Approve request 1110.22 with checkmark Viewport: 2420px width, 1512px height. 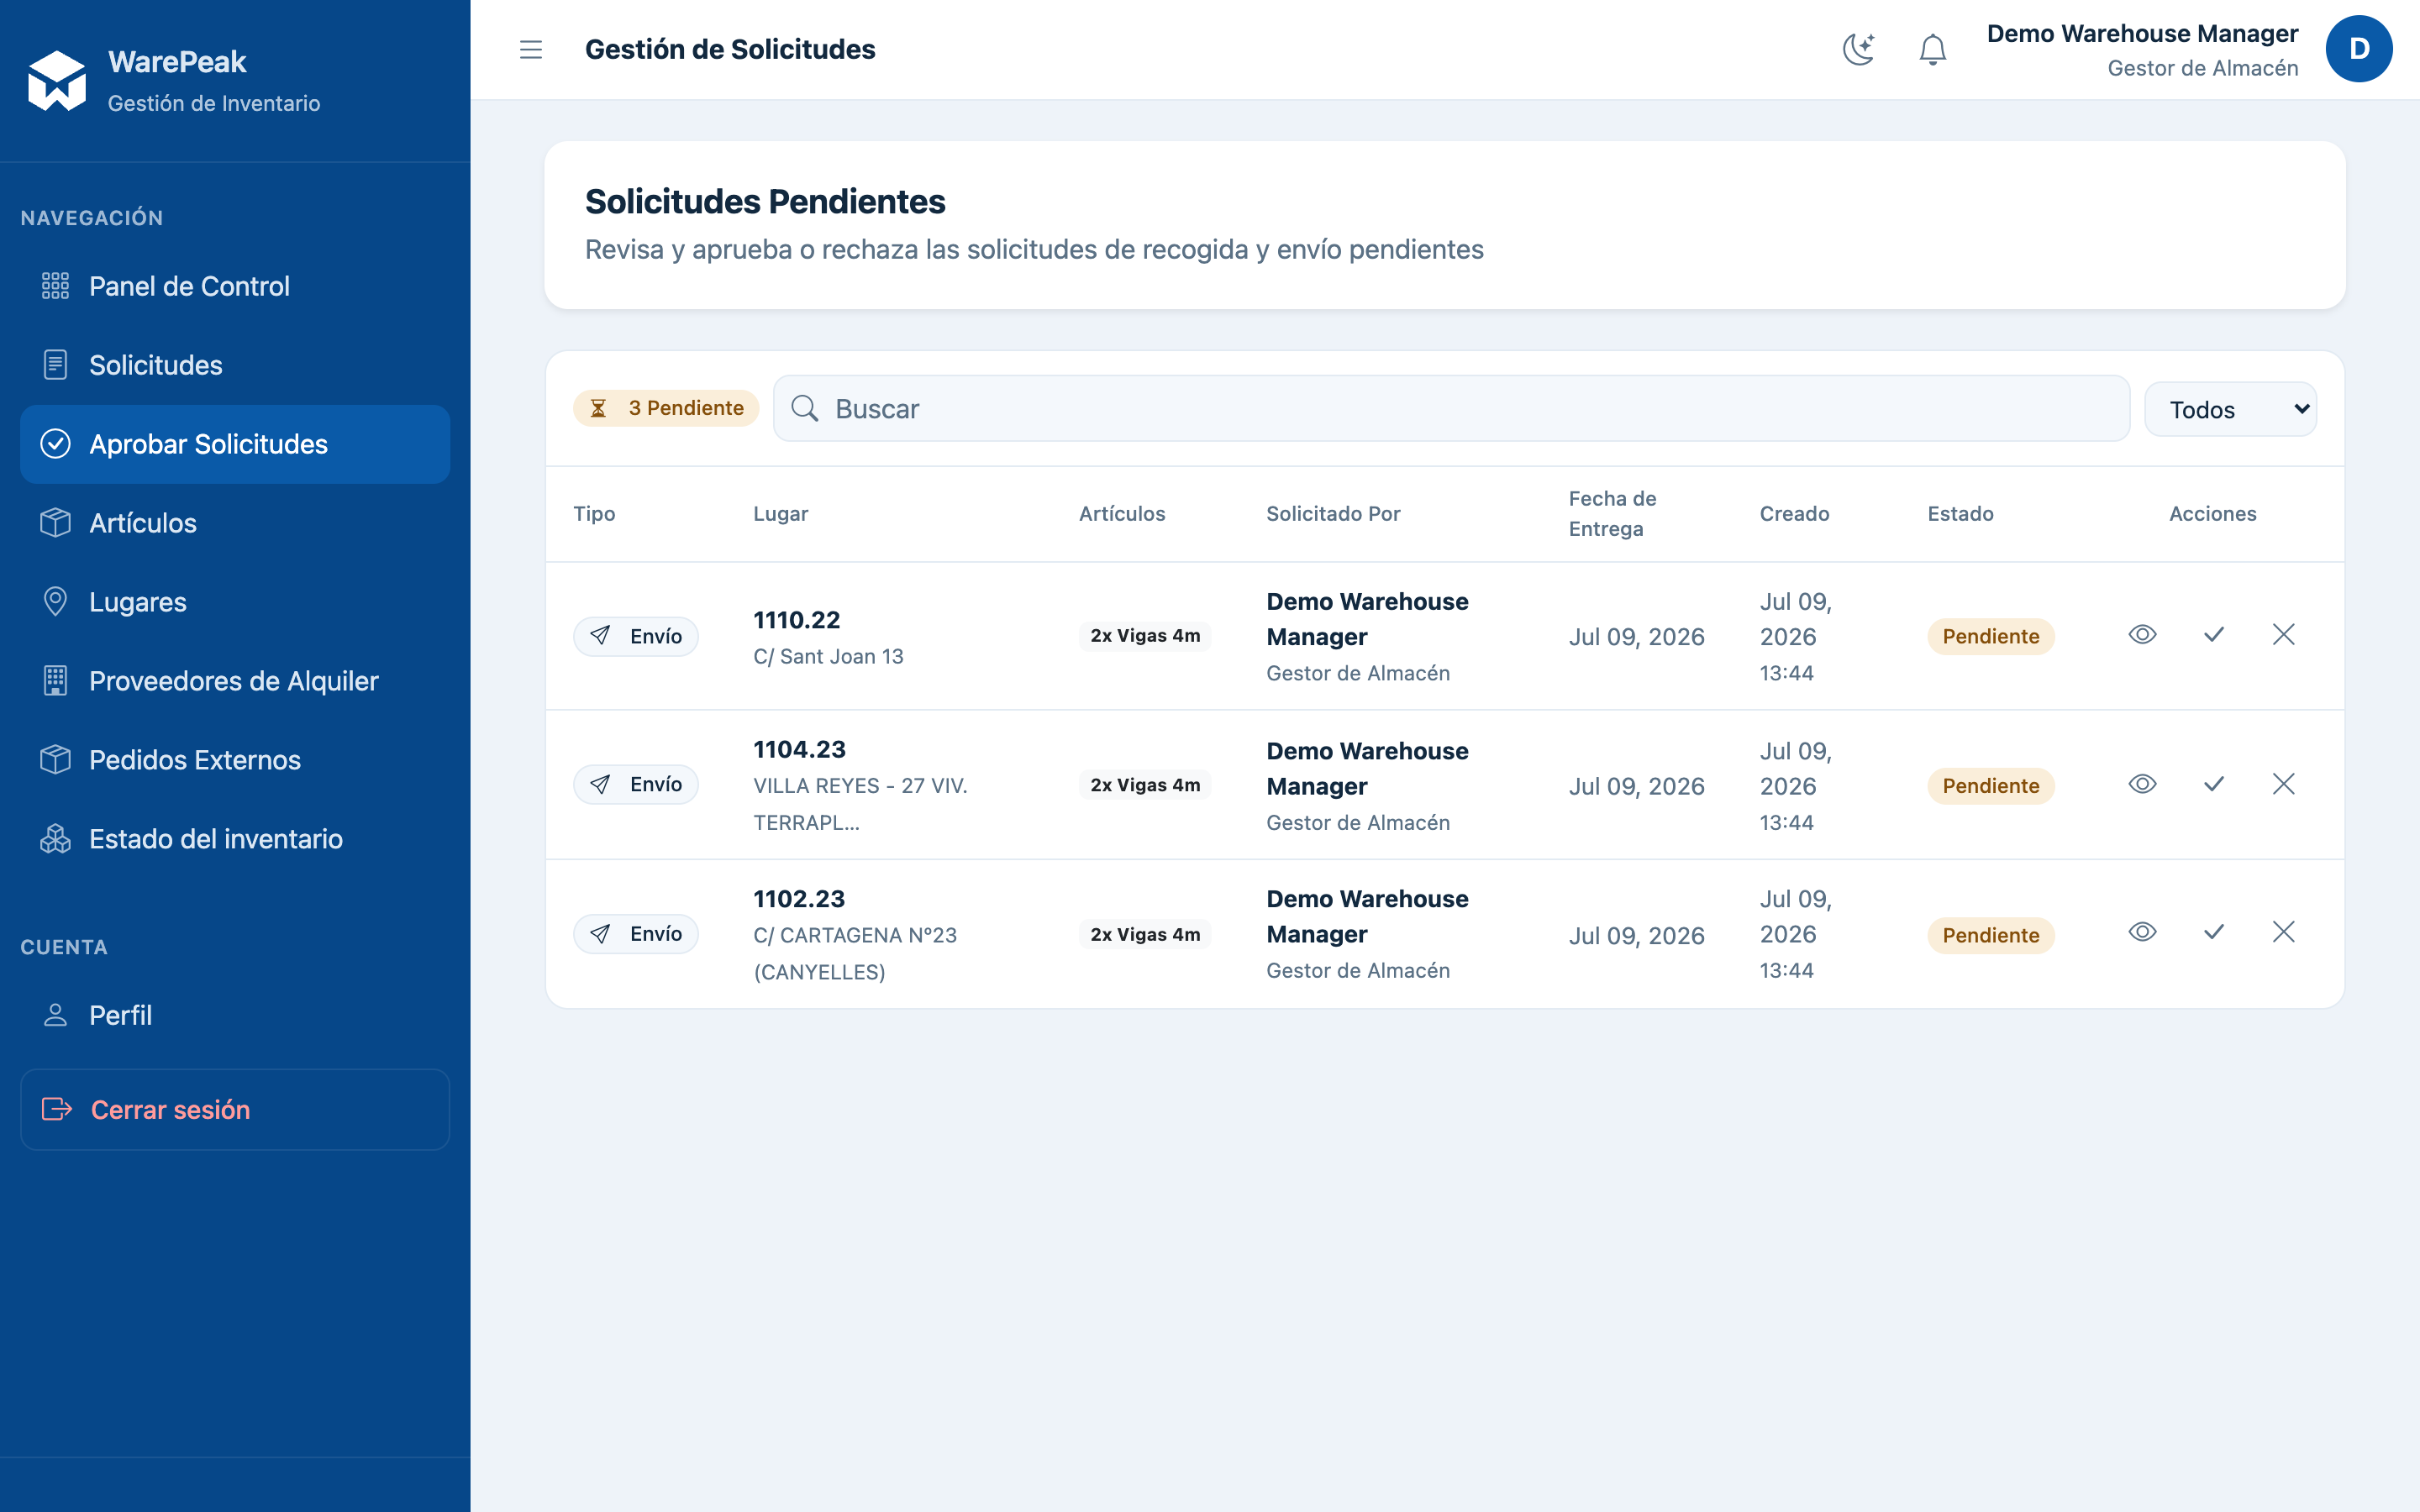(x=2214, y=634)
